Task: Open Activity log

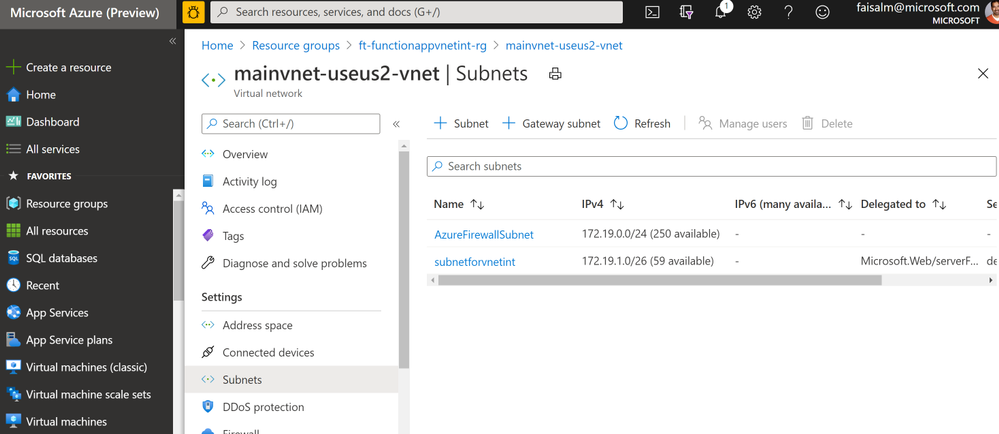Action: tap(250, 182)
